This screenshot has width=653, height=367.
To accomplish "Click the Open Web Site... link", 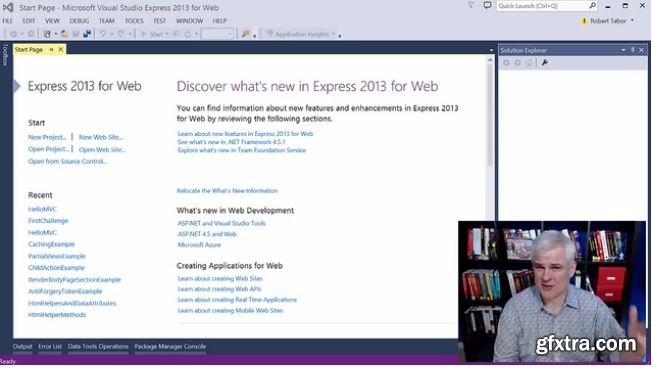I will (102, 150).
